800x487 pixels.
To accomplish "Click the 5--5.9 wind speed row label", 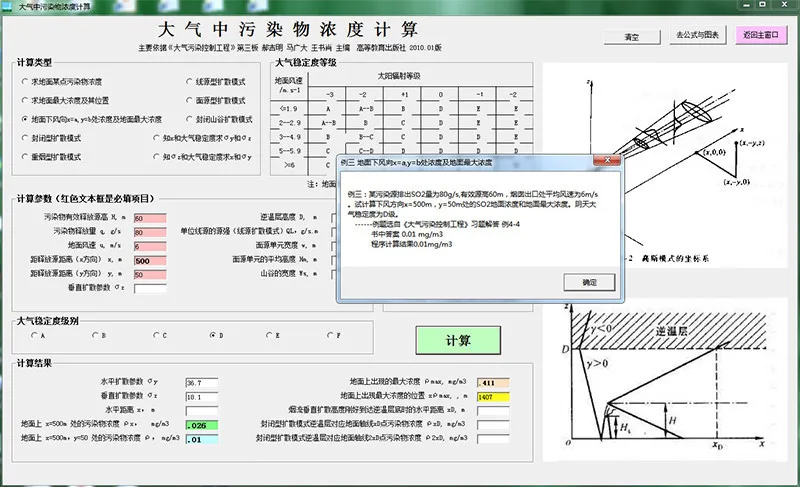I will tap(289, 151).
